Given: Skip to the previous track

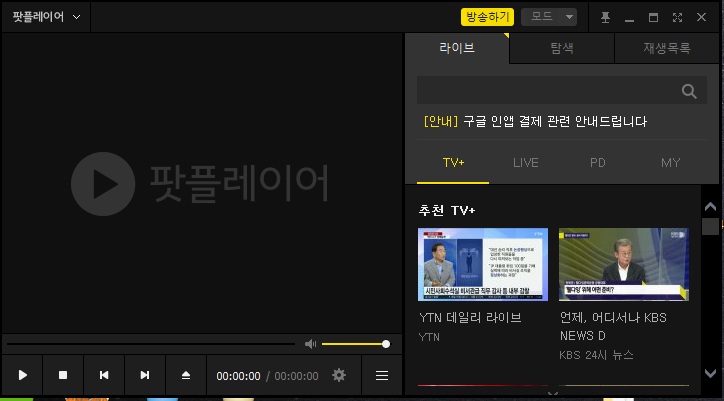Looking at the screenshot, I should pyautogui.click(x=104, y=375).
